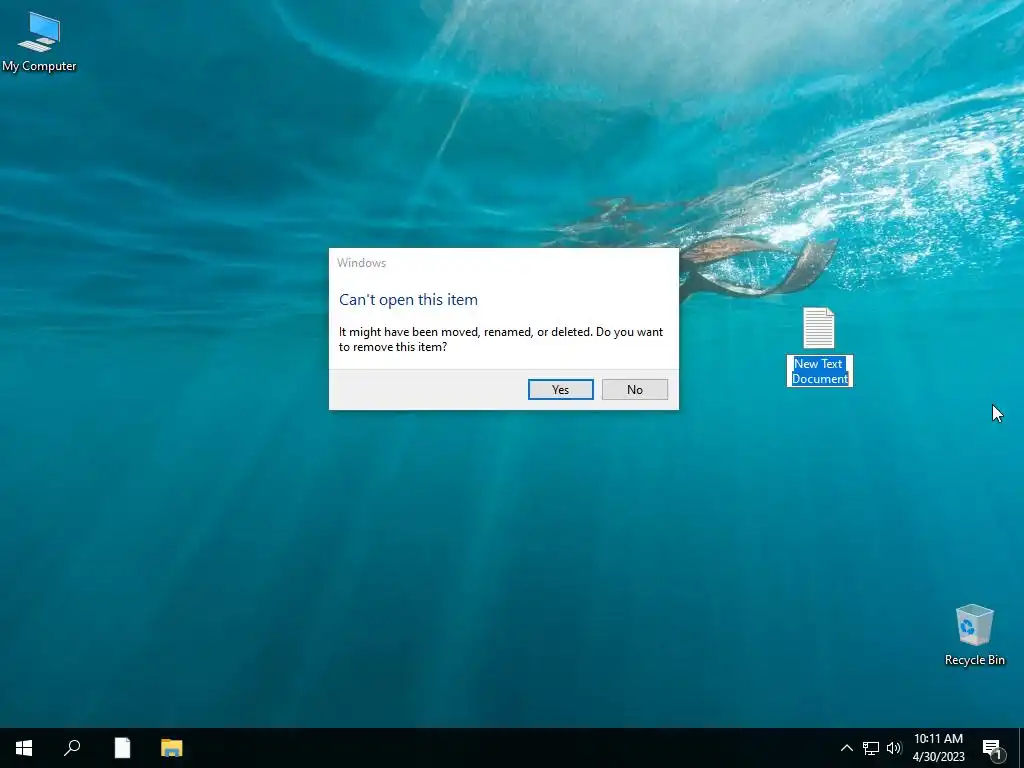Image resolution: width=1024 pixels, height=768 pixels.
Task: Open the Action Center notifications icon
Action: (x=992, y=749)
